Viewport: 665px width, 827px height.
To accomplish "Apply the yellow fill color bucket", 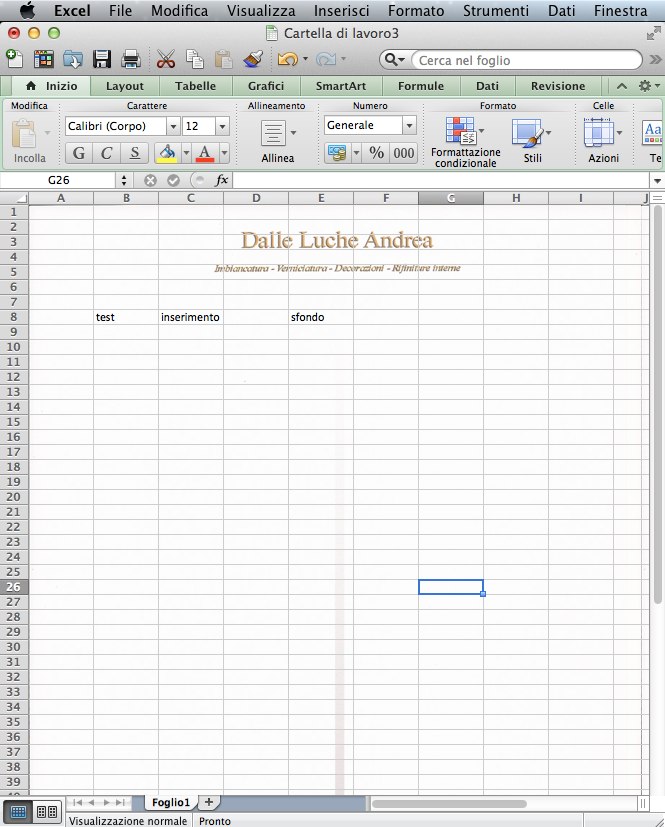I will click(x=168, y=153).
